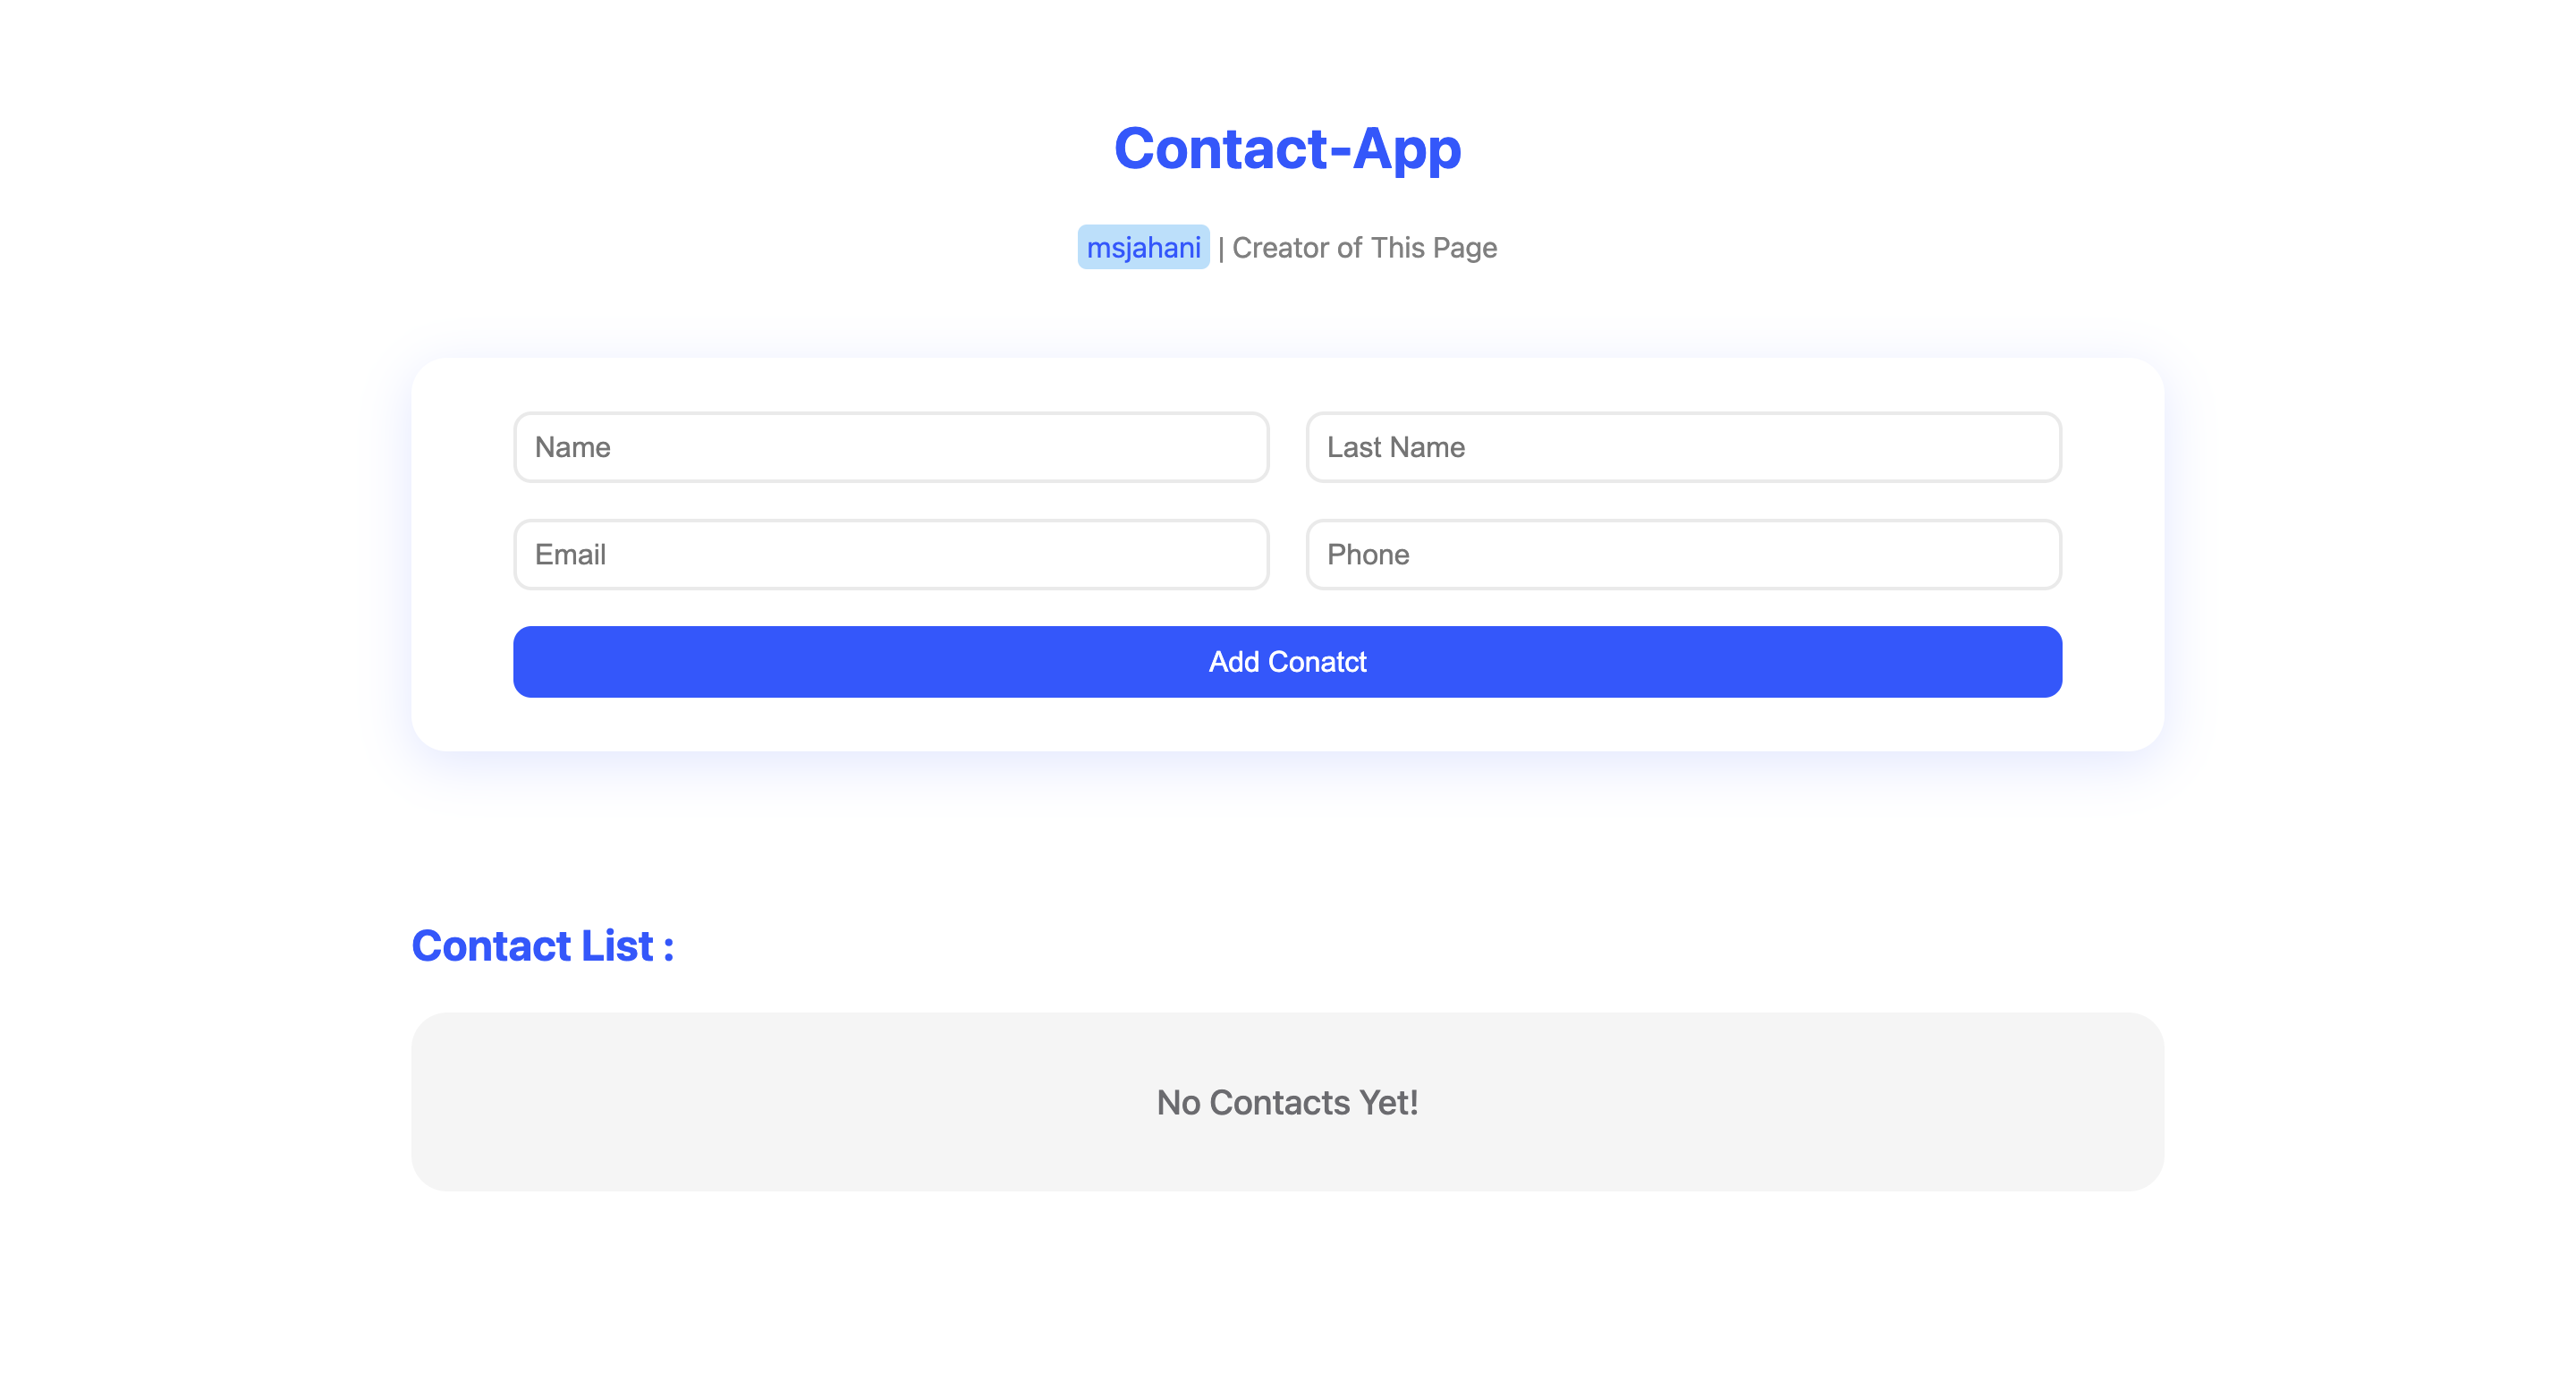Image resolution: width=2576 pixels, height=1390 pixels.
Task: Submit the form with the blue button
Action: pos(1287,662)
